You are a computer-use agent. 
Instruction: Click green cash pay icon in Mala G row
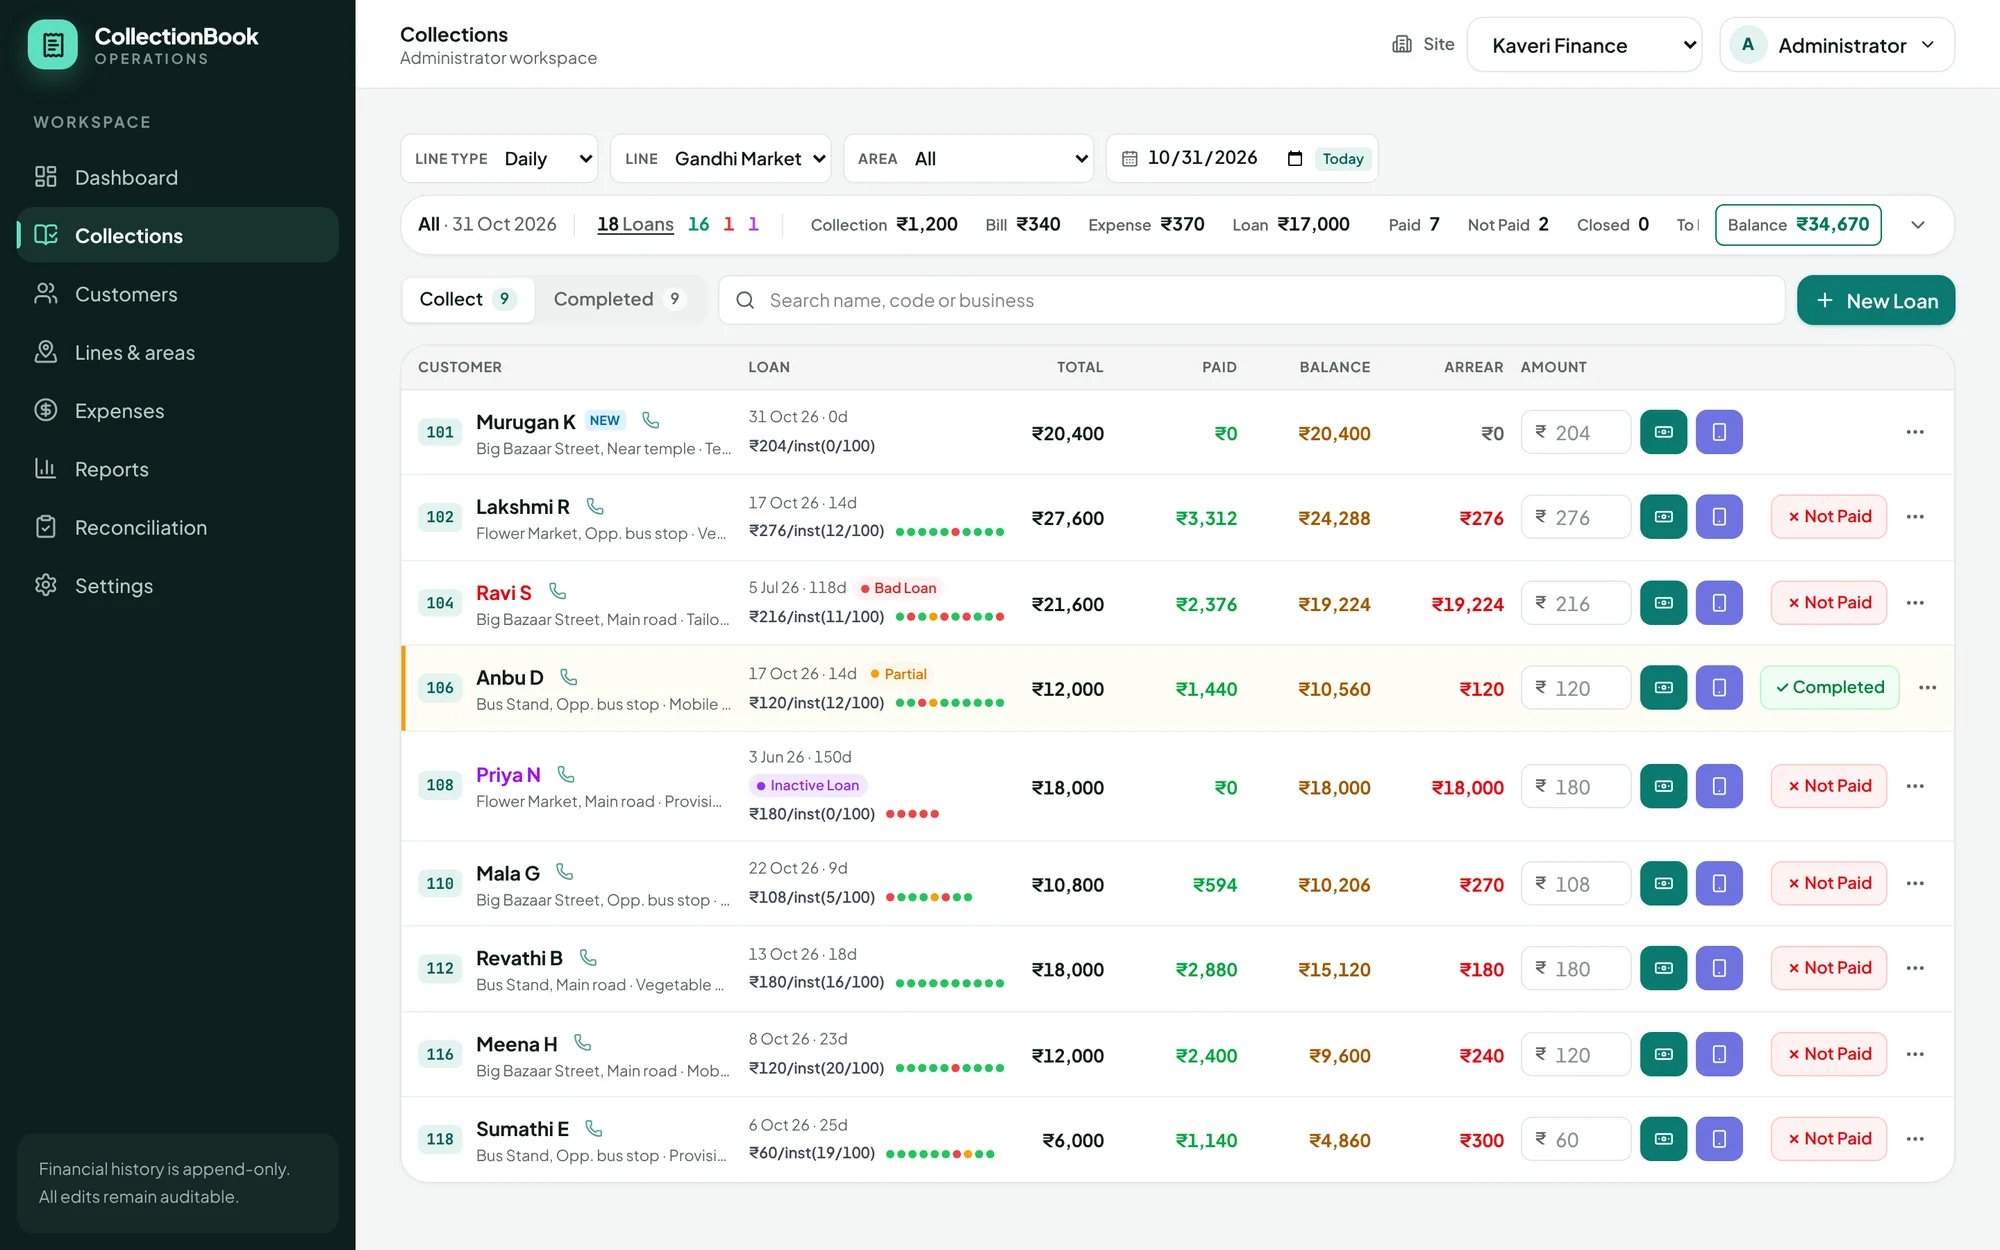tap(1664, 883)
